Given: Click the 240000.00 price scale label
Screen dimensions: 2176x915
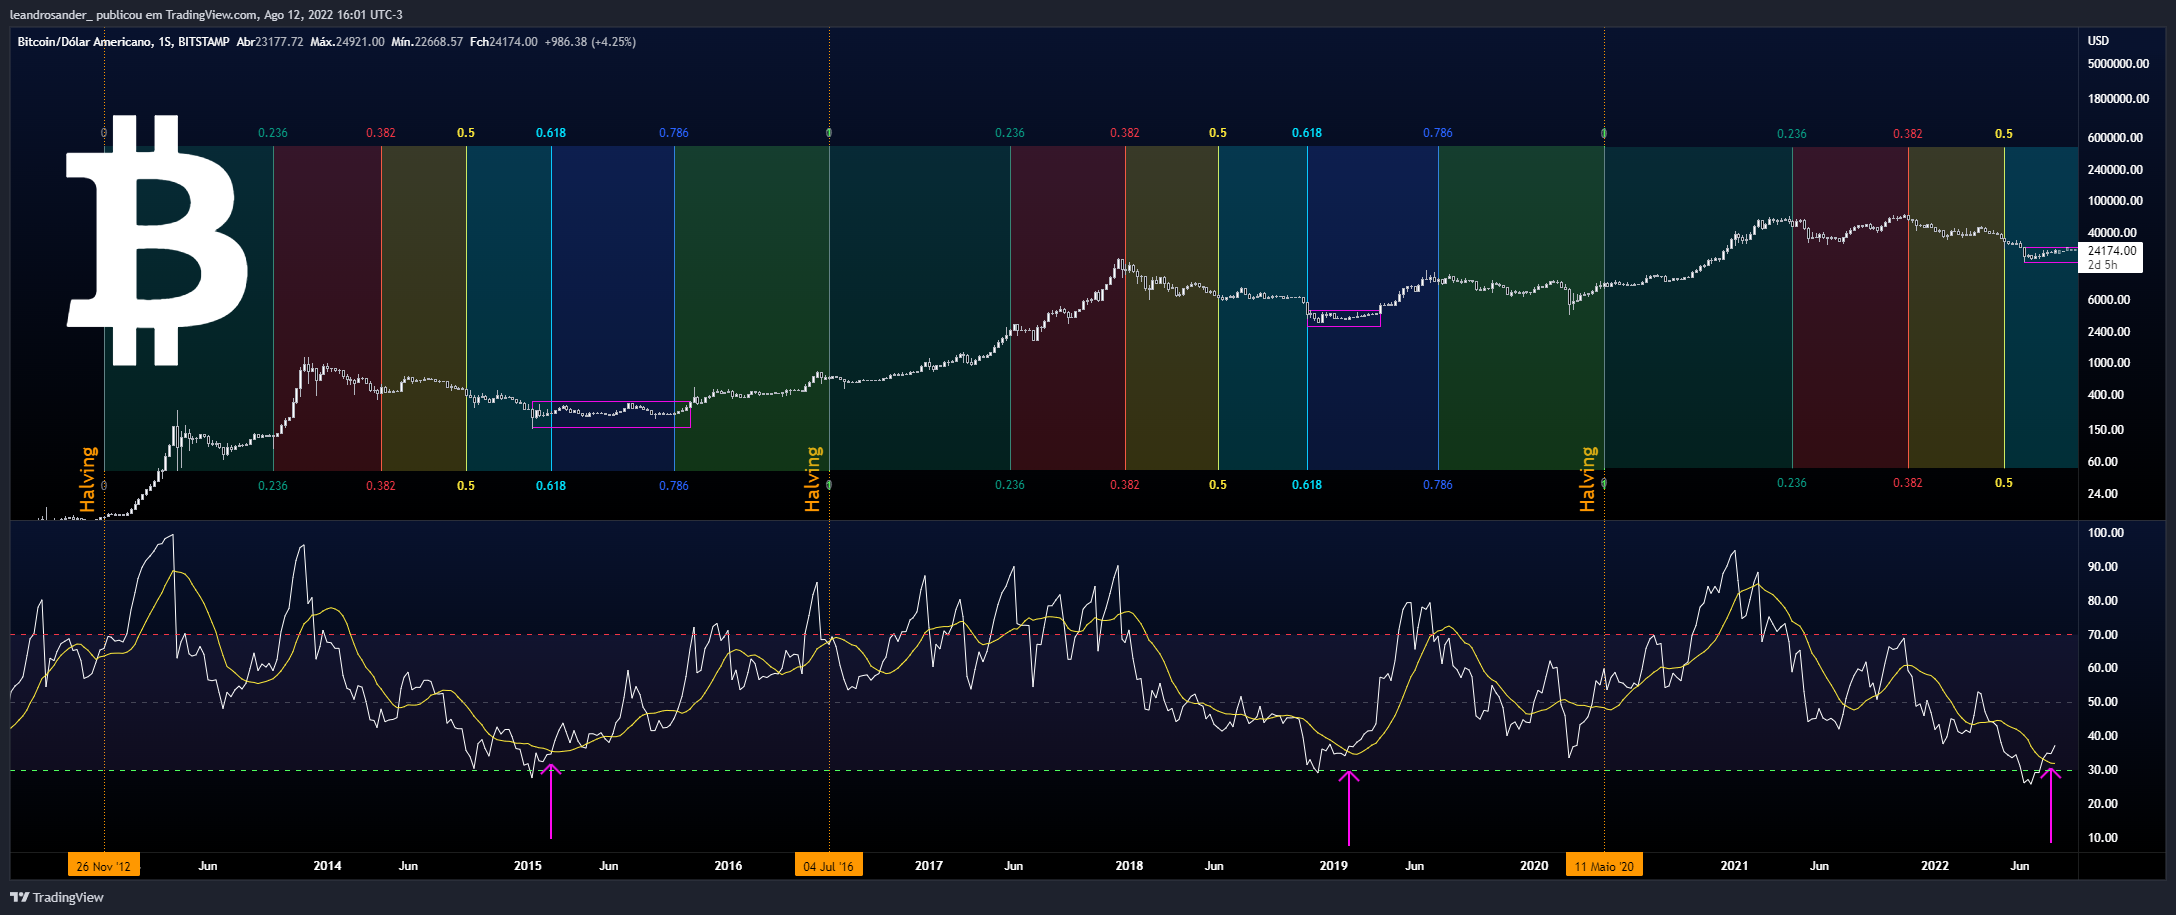Looking at the screenshot, I should [2115, 170].
